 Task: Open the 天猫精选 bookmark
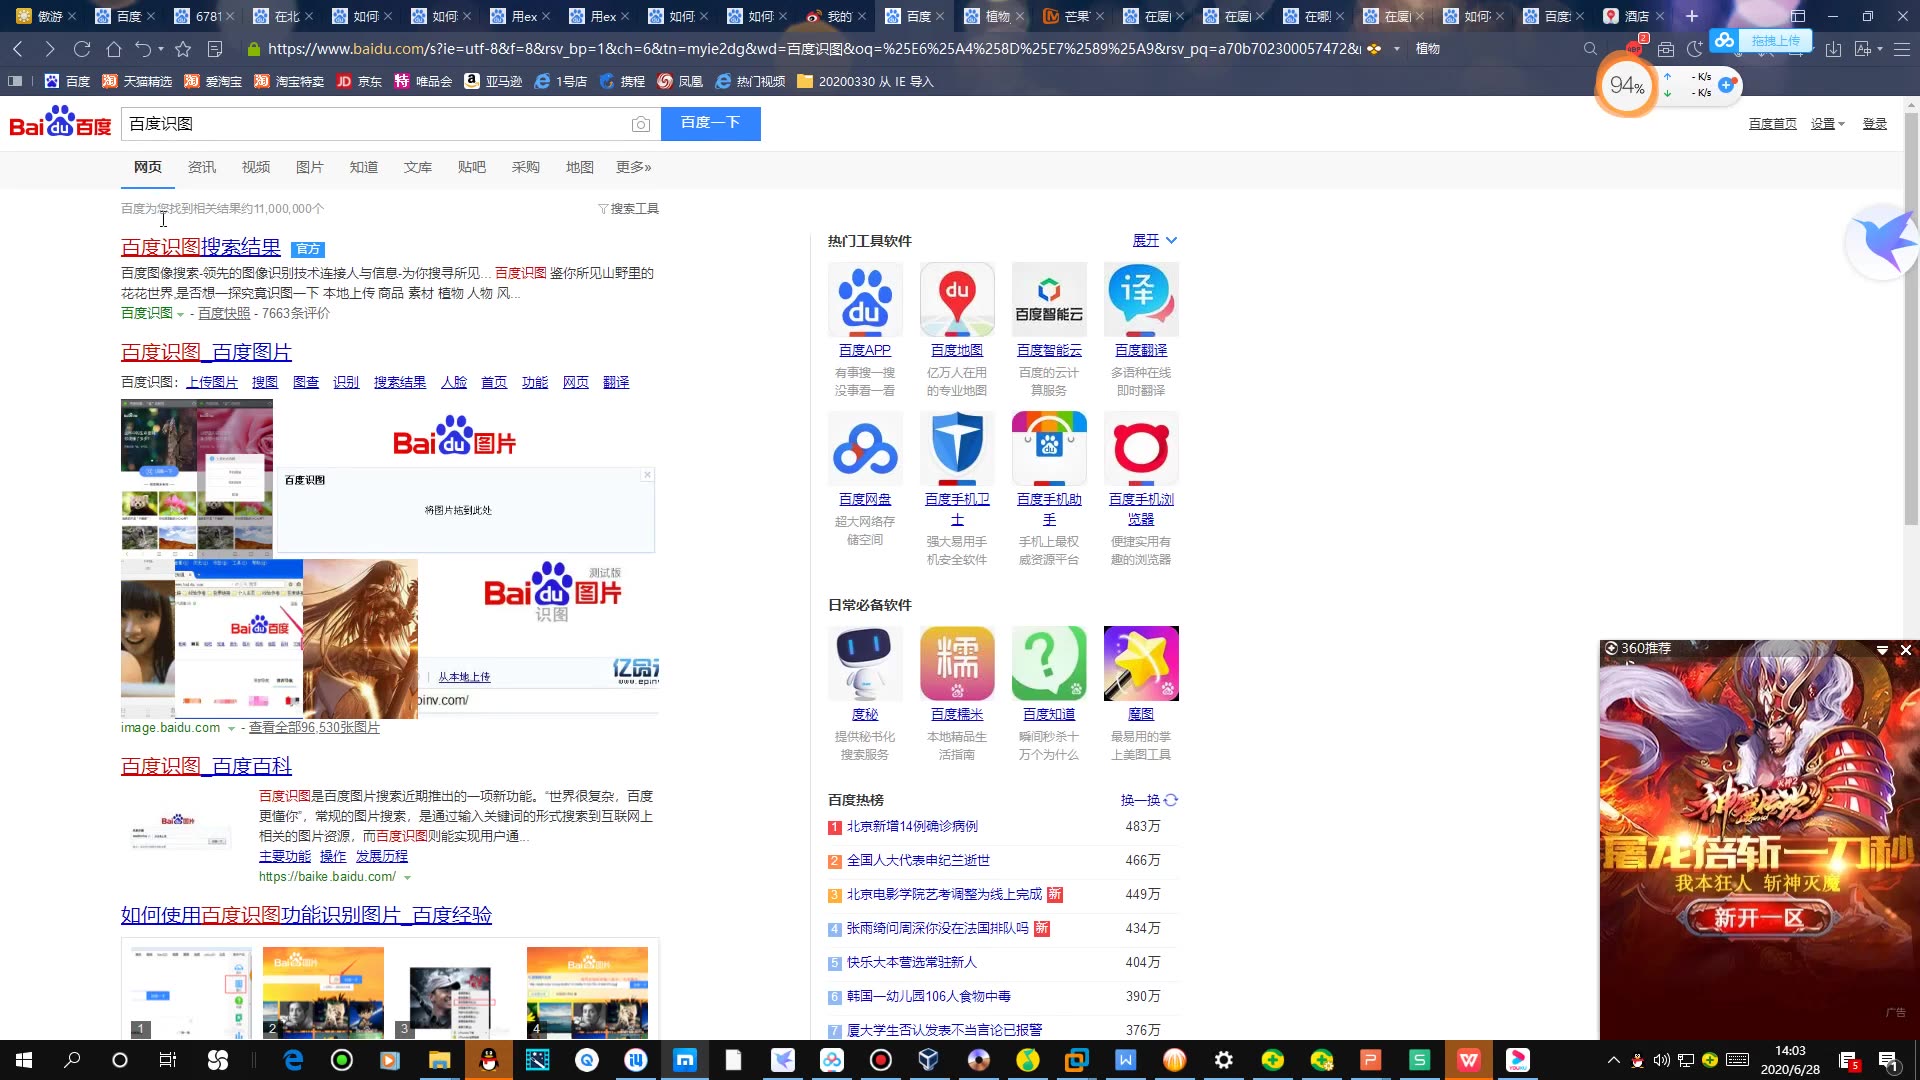tap(137, 81)
